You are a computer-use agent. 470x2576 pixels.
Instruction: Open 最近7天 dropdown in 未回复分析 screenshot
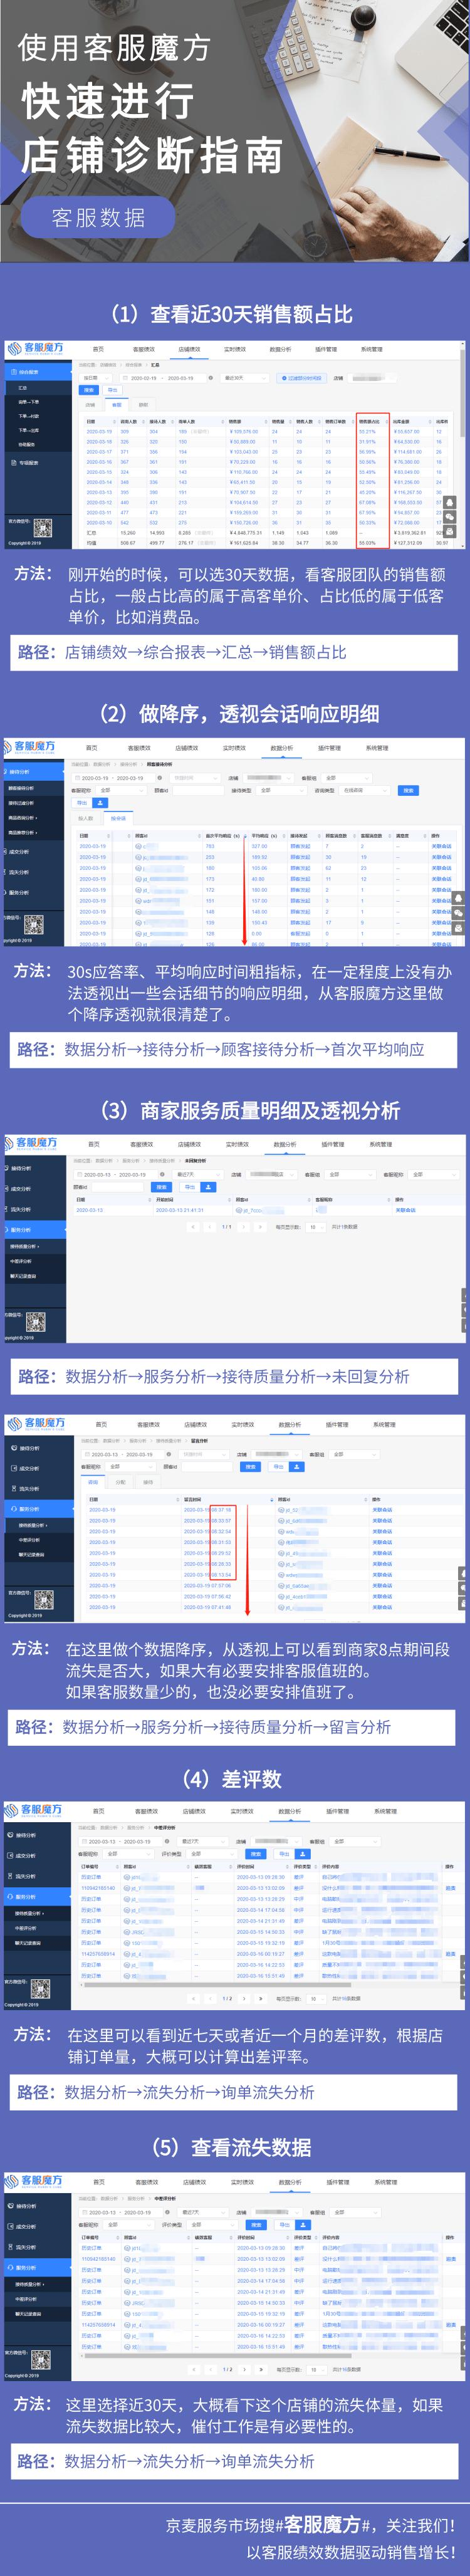pyautogui.click(x=197, y=1175)
